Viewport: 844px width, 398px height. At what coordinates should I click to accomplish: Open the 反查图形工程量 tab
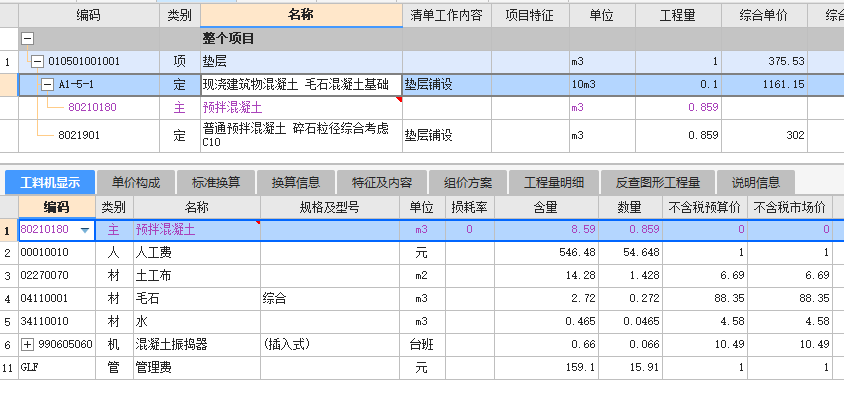pyautogui.click(x=658, y=183)
